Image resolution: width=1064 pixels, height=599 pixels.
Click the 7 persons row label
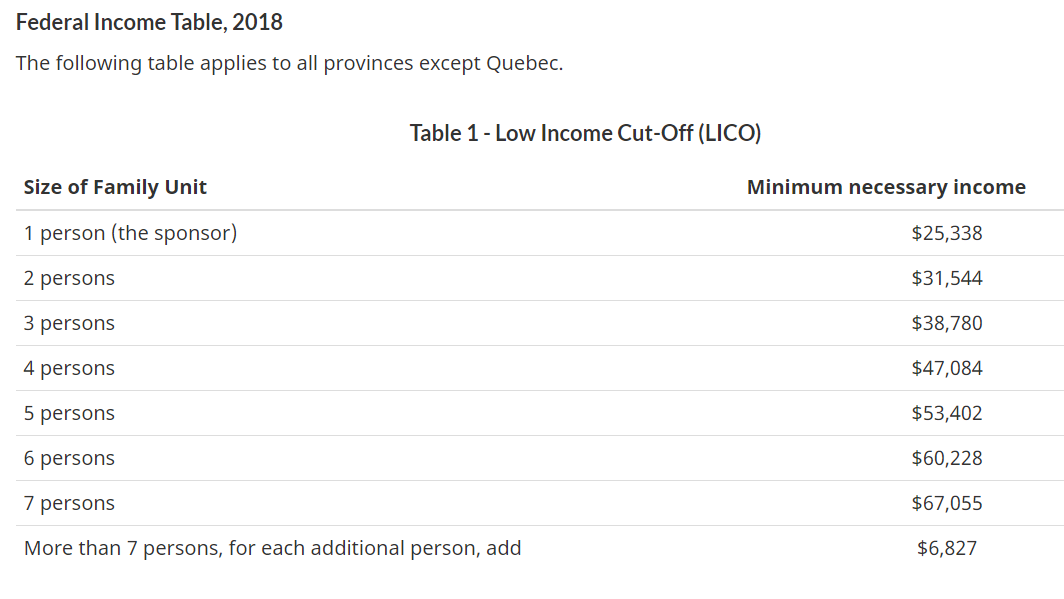[x=69, y=503]
